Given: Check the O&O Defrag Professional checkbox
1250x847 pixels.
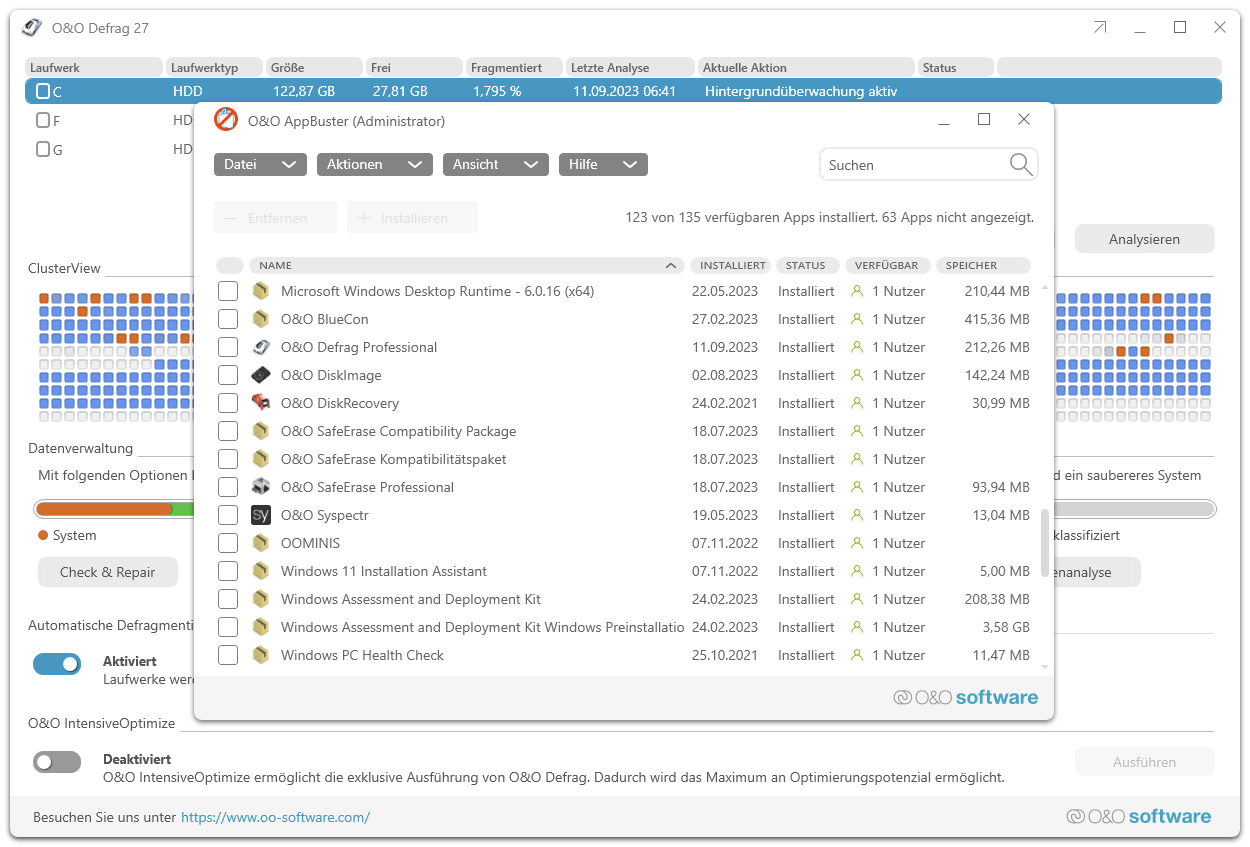Looking at the screenshot, I should [x=228, y=347].
